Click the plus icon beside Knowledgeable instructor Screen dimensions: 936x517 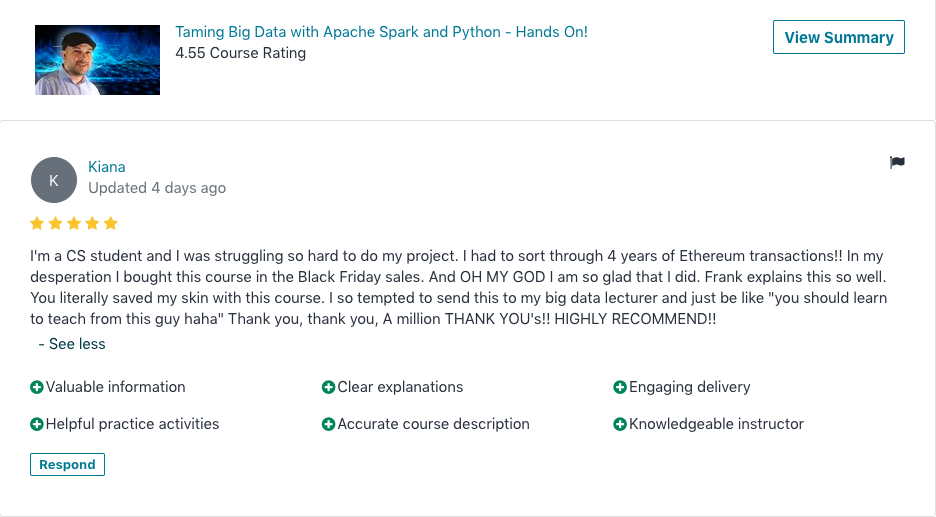pyautogui.click(x=620, y=424)
